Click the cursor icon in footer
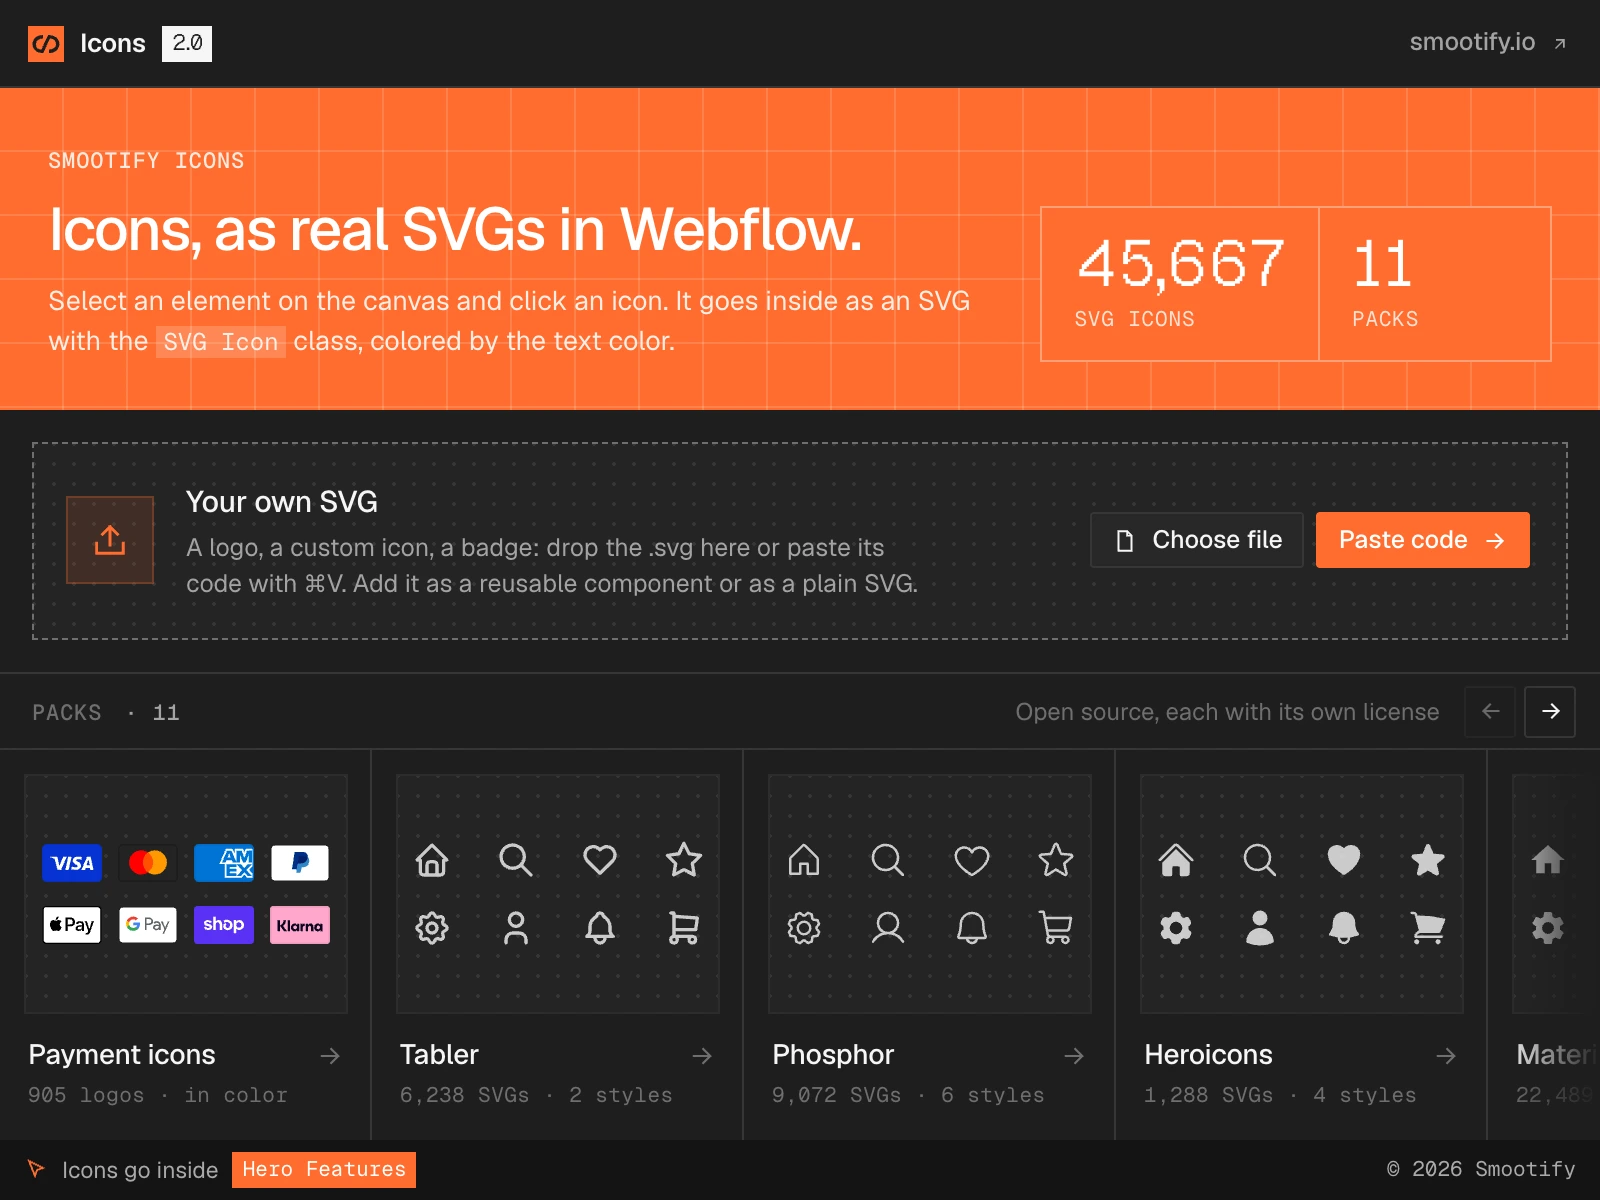This screenshot has width=1600, height=1200. pyautogui.click(x=36, y=1169)
